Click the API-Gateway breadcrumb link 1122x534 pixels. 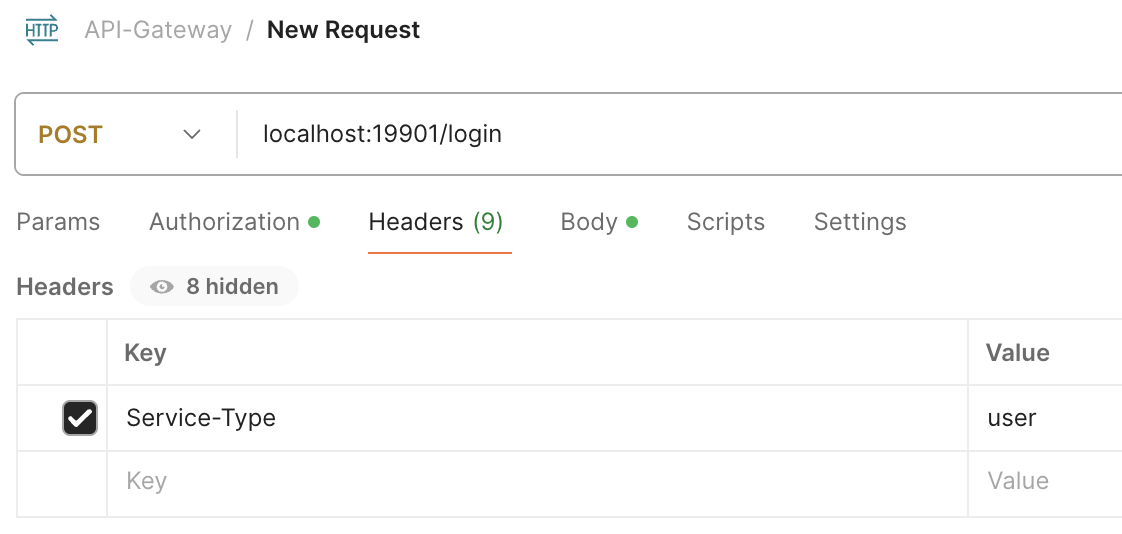pyautogui.click(x=158, y=30)
